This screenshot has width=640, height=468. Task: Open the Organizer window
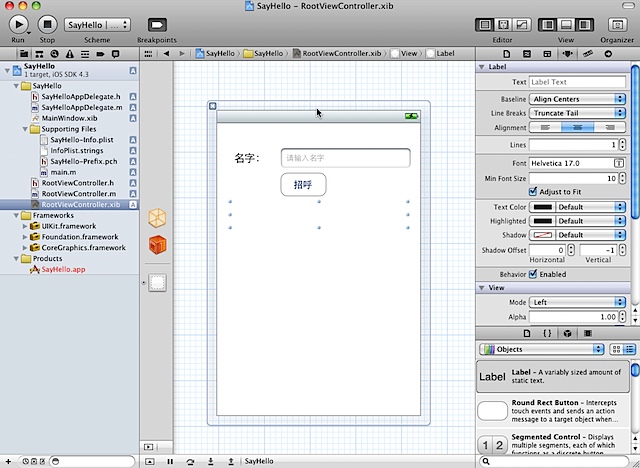coord(616,24)
